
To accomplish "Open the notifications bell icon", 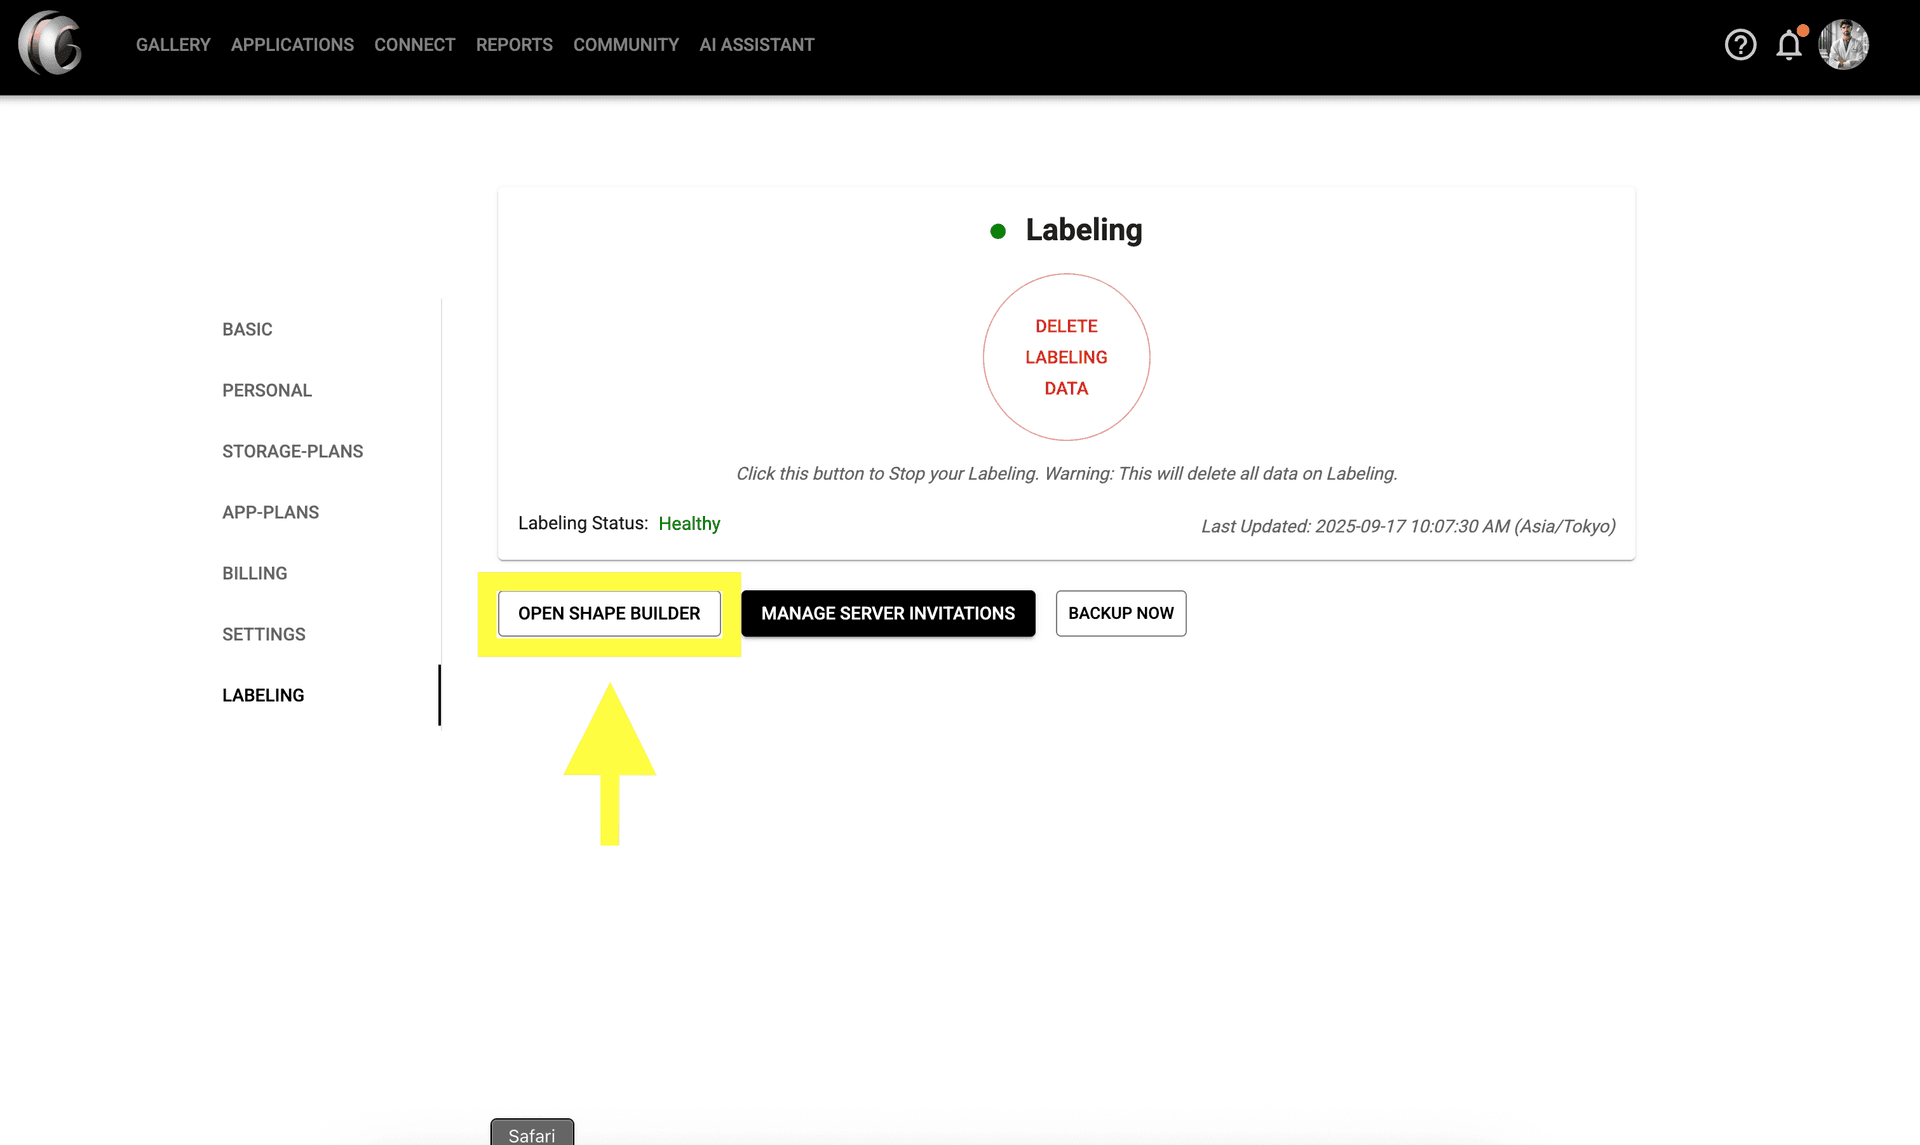I will 1789,45.
